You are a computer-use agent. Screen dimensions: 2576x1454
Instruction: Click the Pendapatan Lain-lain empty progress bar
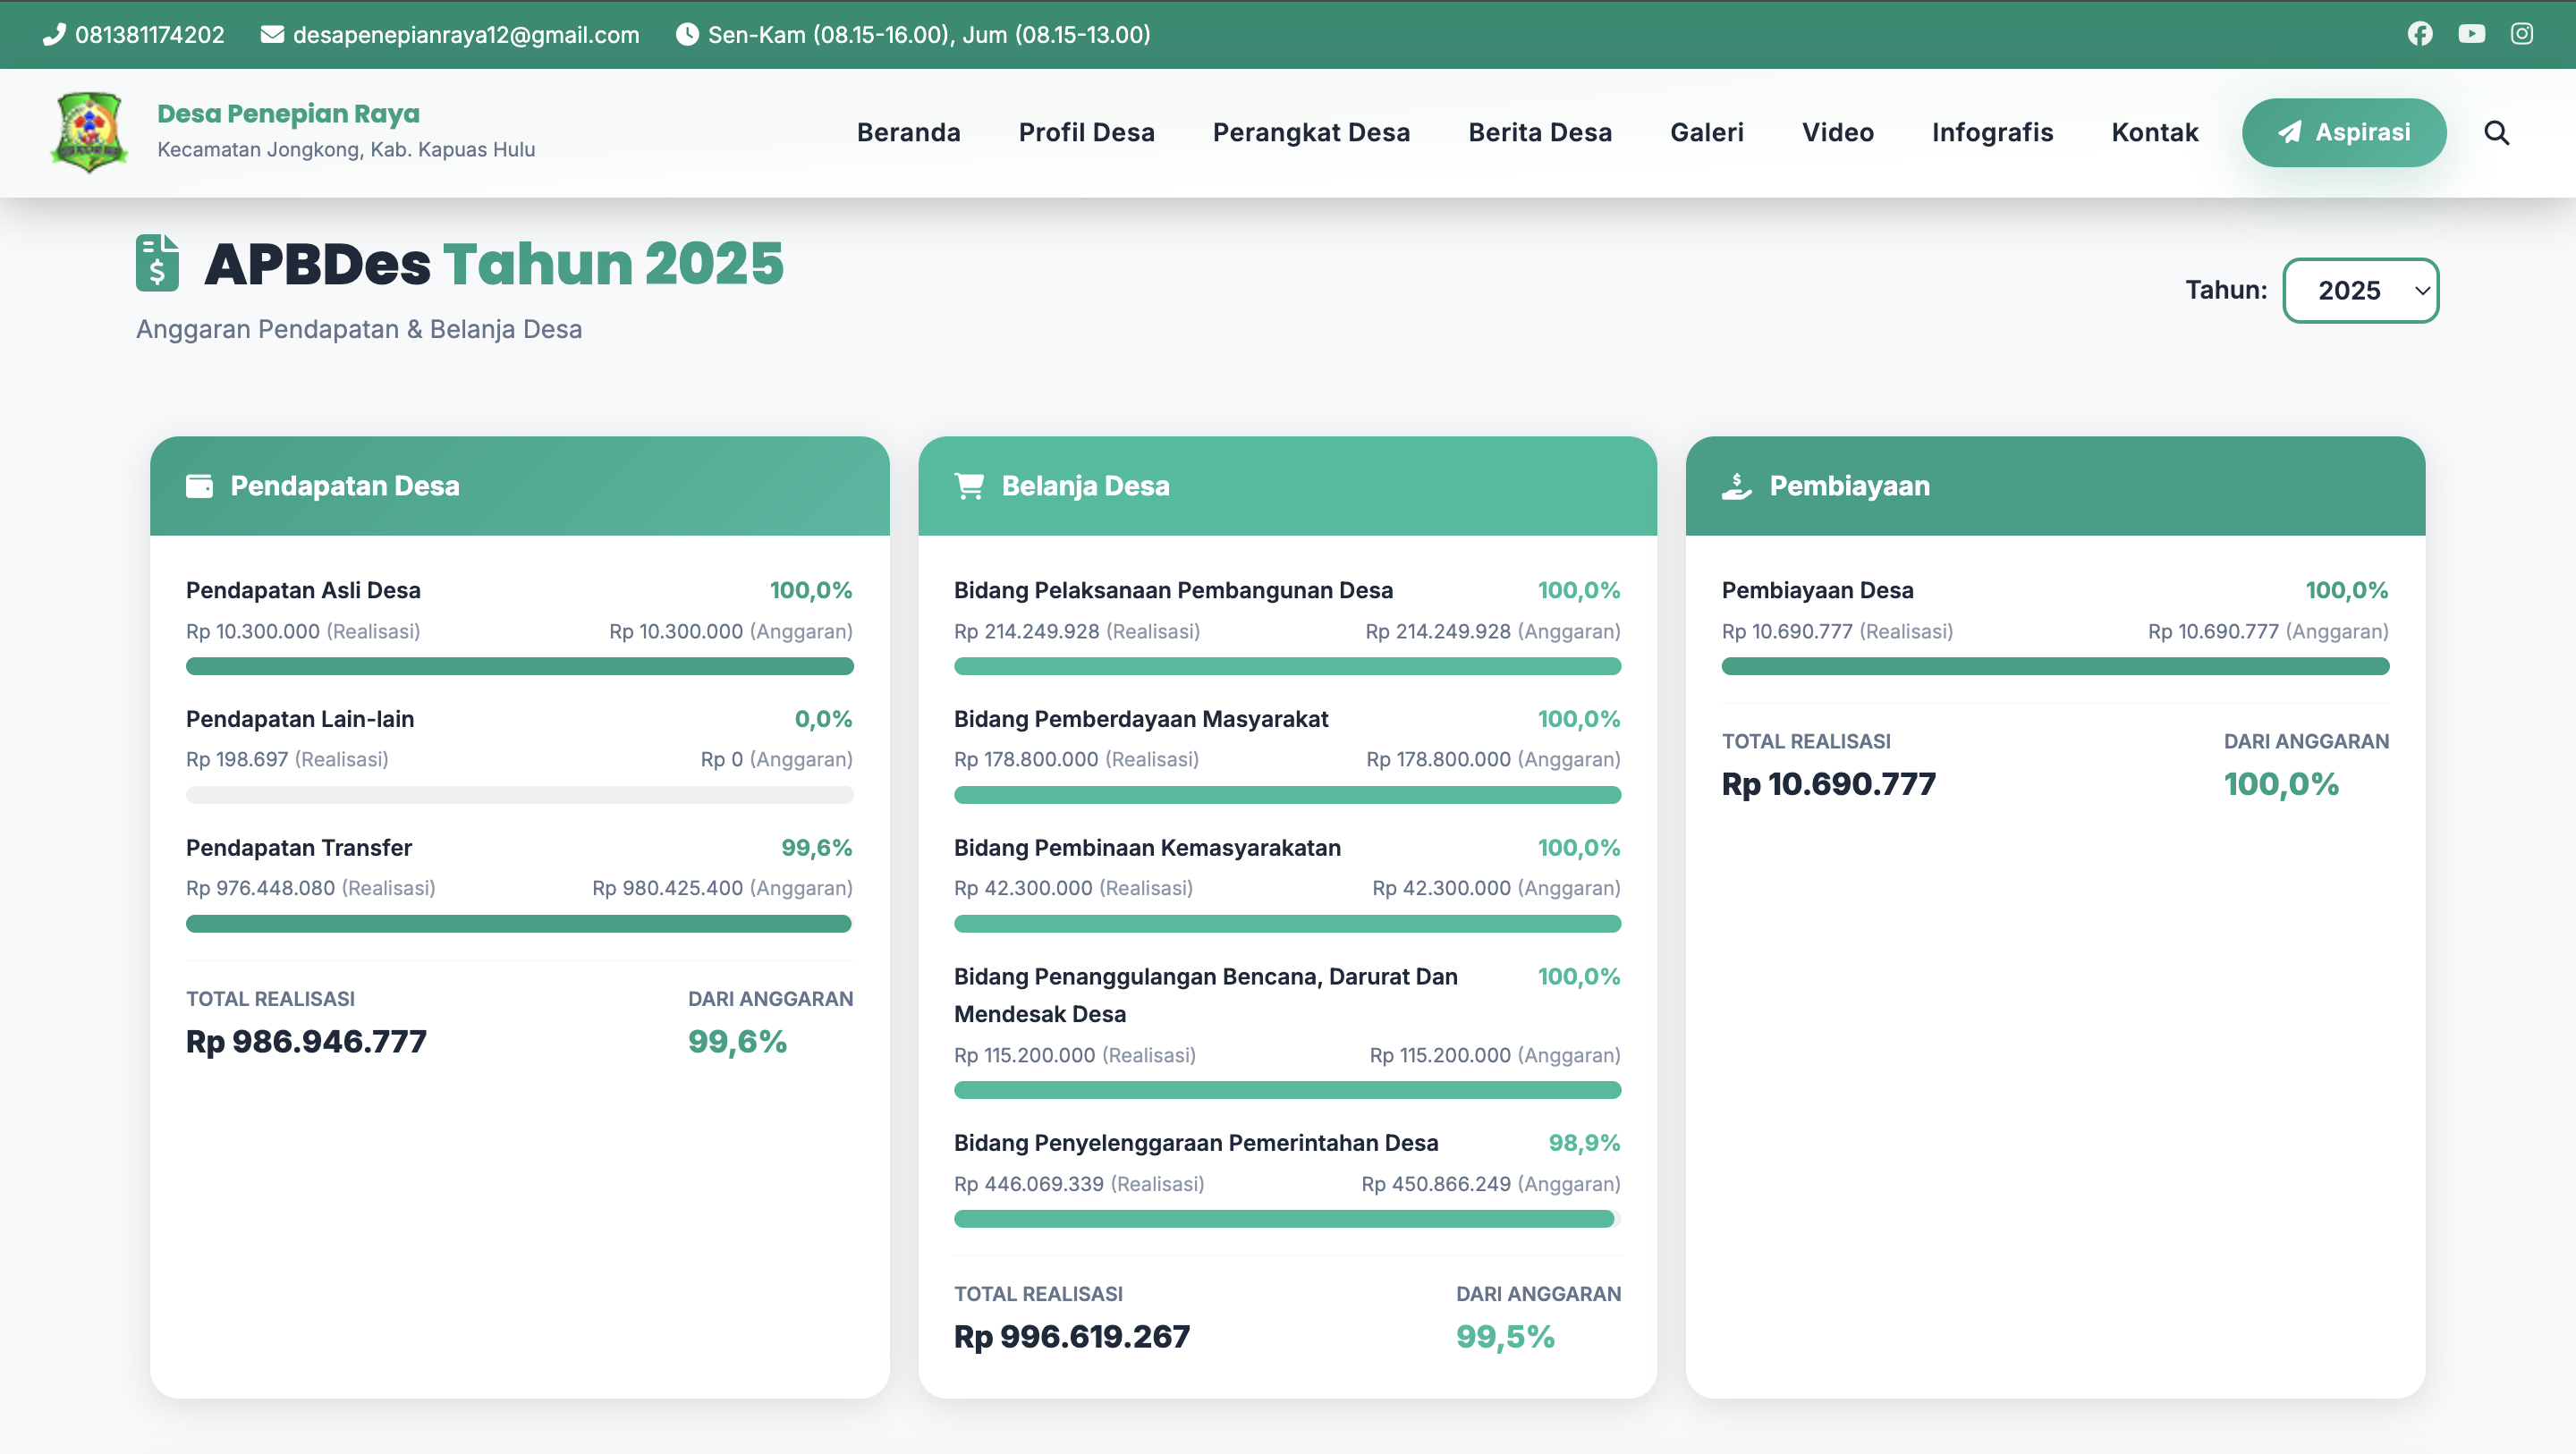(x=519, y=795)
